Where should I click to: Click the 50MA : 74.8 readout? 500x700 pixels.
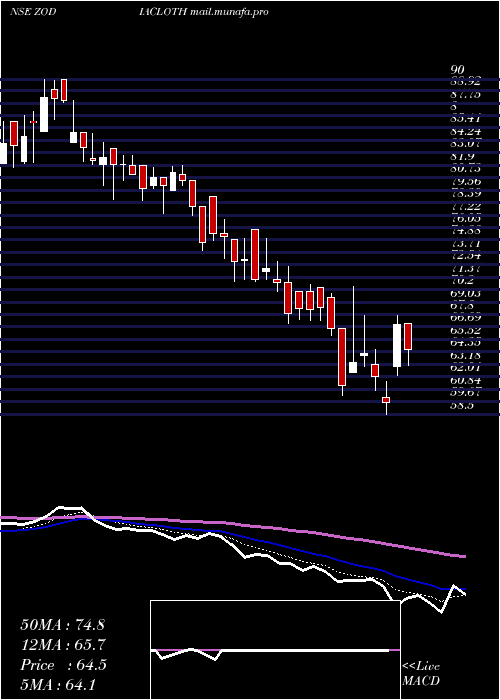[62, 625]
